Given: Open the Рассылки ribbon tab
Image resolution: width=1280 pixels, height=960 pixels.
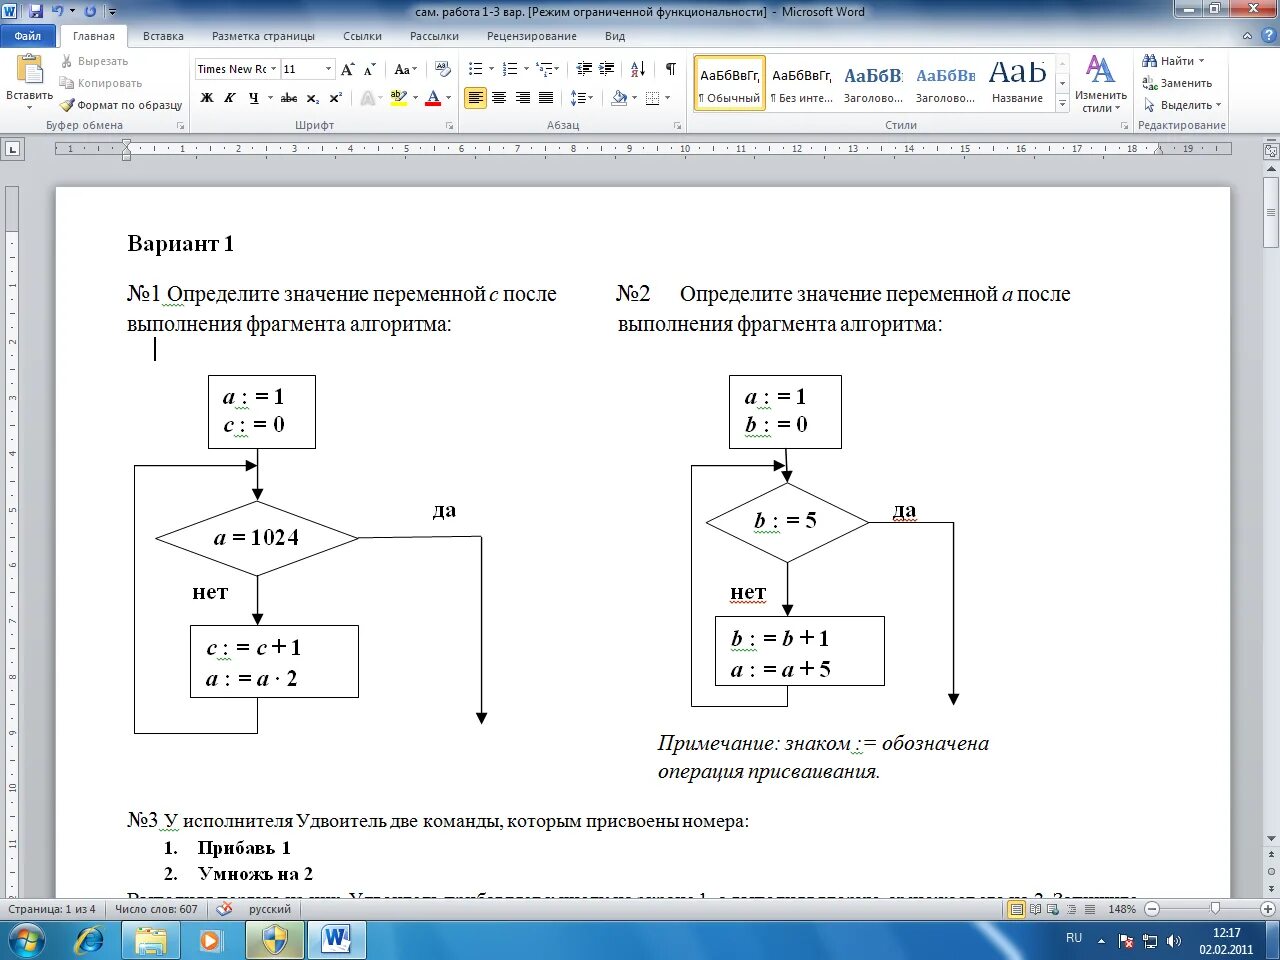Looking at the screenshot, I should pyautogui.click(x=434, y=36).
